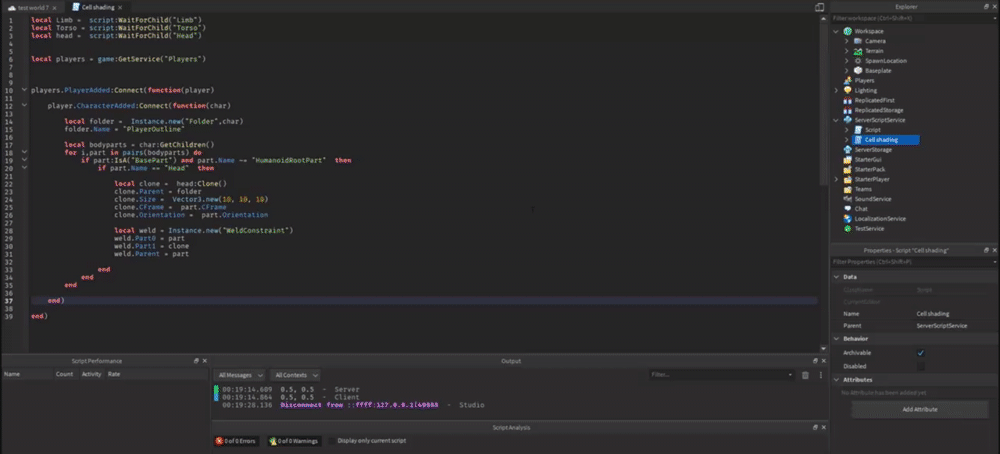This screenshot has width=1000, height=454.
Task: Collapse the Attributes section
Action: click(x=837, y=379)
